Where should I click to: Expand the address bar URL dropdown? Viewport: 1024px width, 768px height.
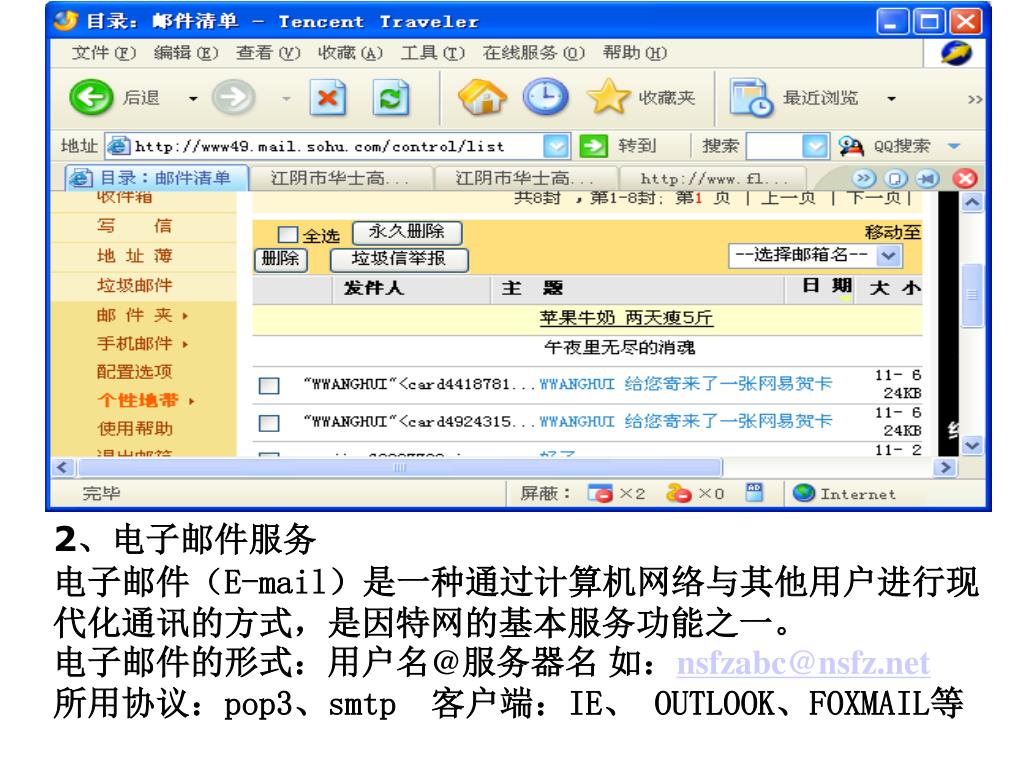(x=556, y=146)
